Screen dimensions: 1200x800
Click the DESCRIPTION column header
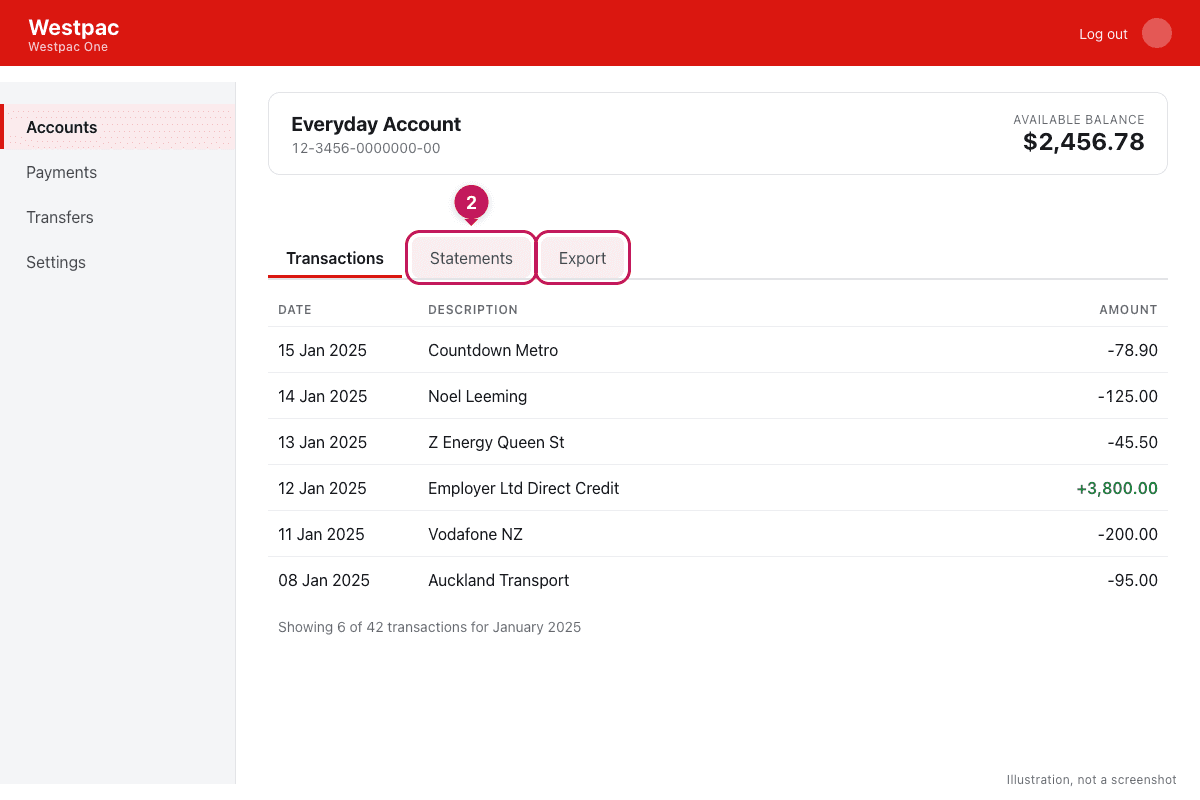click(473, 310)
